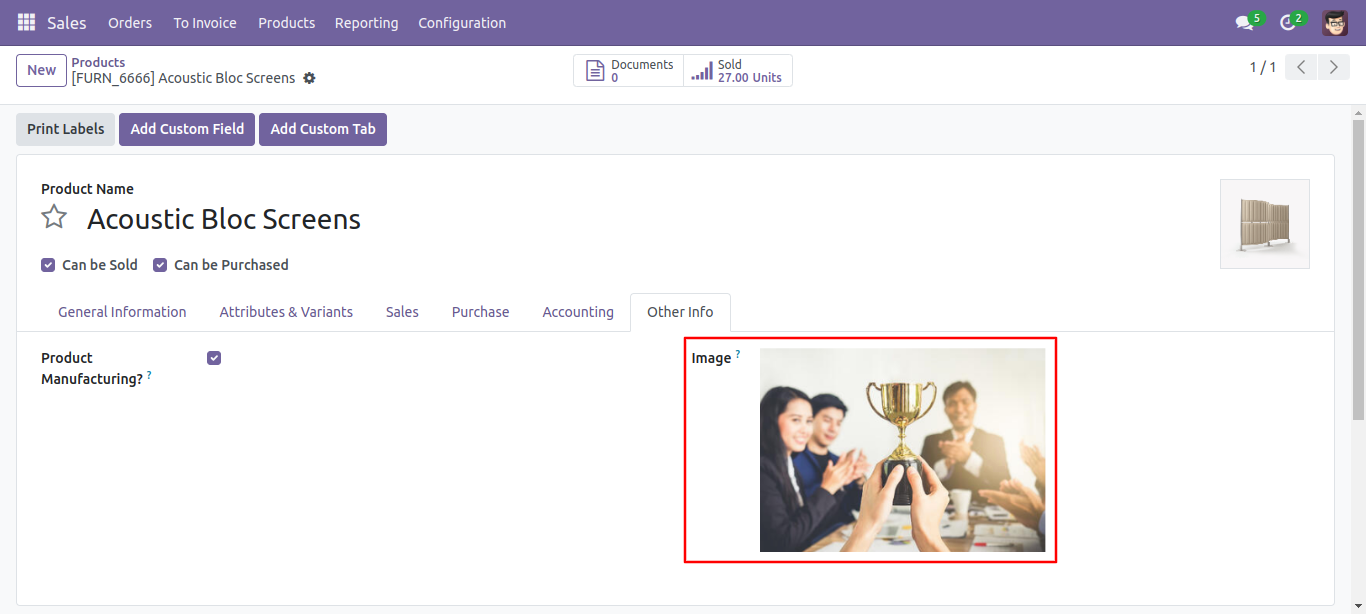1366x614 pixels.
Task: Open the To Invoice menu
Action: point(205,22)
